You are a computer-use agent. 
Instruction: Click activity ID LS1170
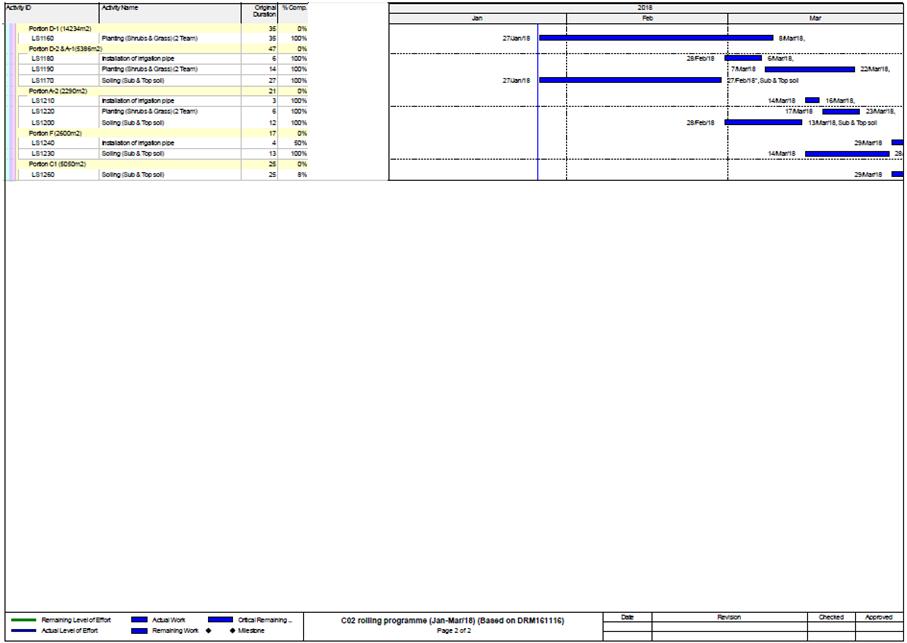[x=42, y=80]
